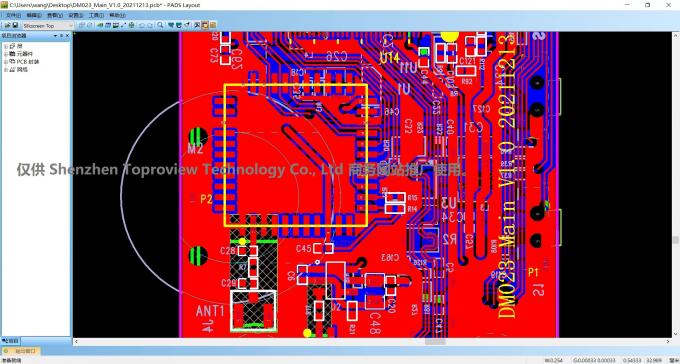
Task: Click the cycle icon beside the properties icon
Action: point(90,25)
